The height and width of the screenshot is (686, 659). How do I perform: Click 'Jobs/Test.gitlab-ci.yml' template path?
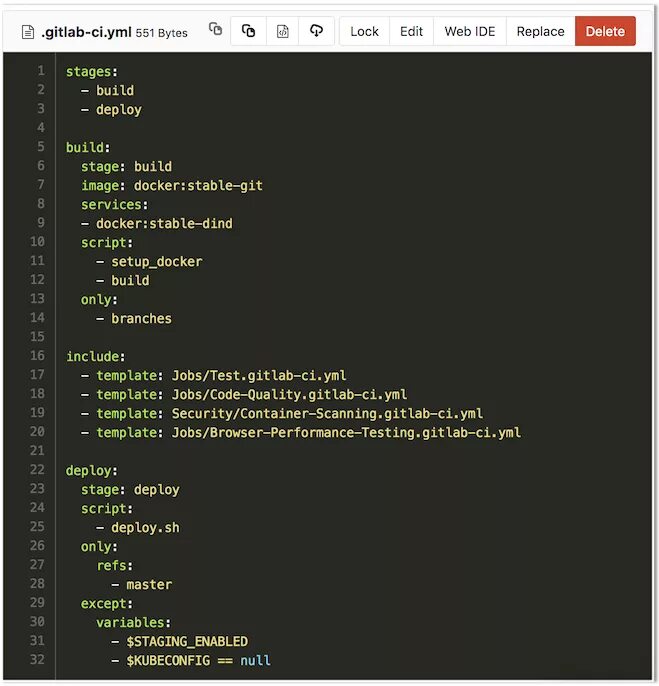click(259, 375)
